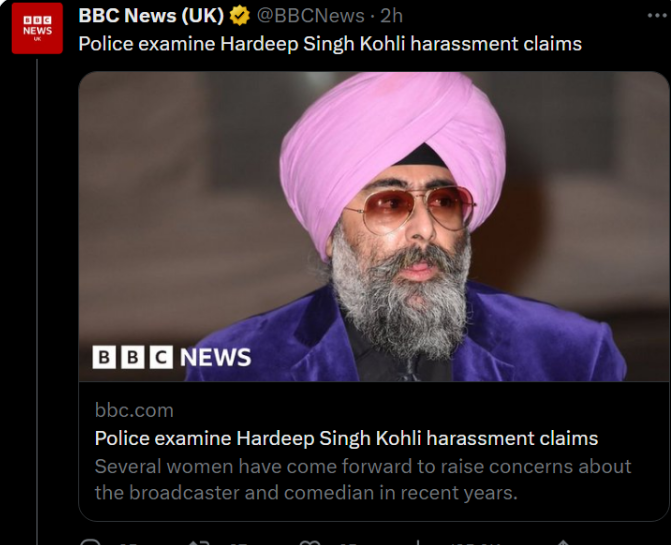671x545 pixels.
Task: Open the BBC News (UK) display name
Action: pyautogui.click(x=150, y=16)
